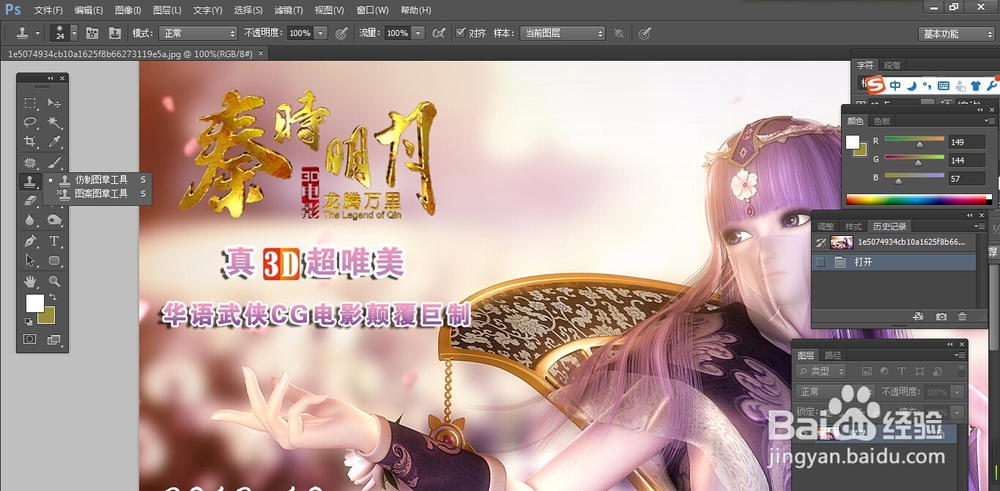Open the Clone Source panel from options bar
Image resolution: width=1000 pixels, height=491 pixels.
tap(115, 33)
